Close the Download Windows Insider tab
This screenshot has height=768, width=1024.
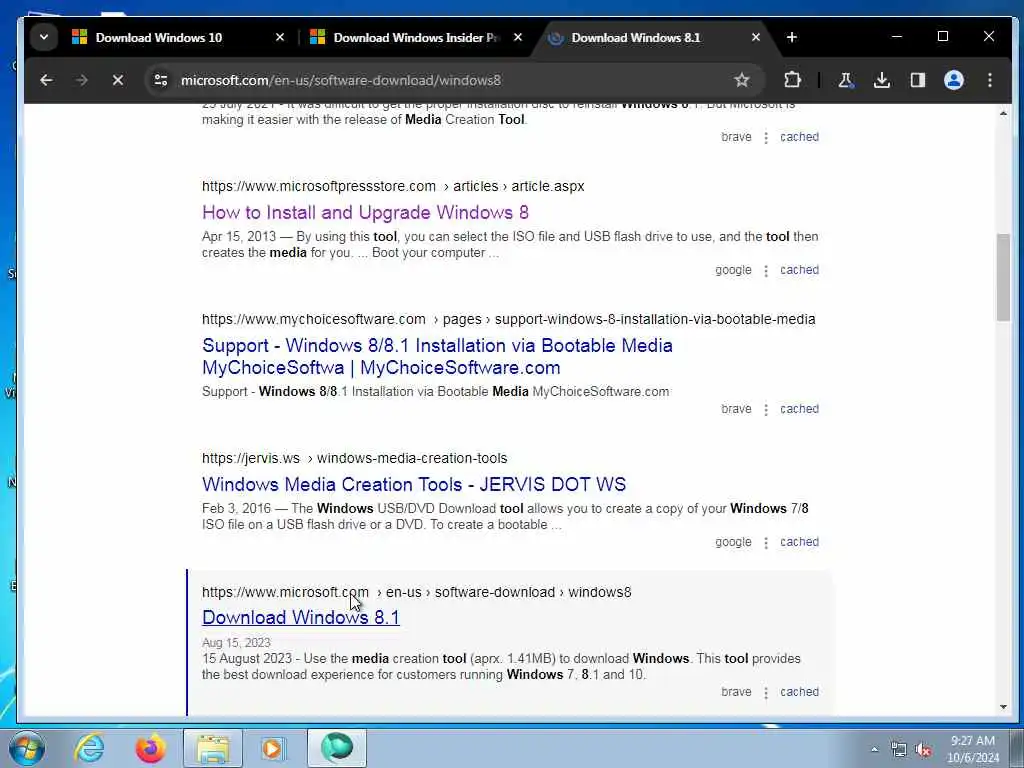pyautogui.click(x=517, y=38)
